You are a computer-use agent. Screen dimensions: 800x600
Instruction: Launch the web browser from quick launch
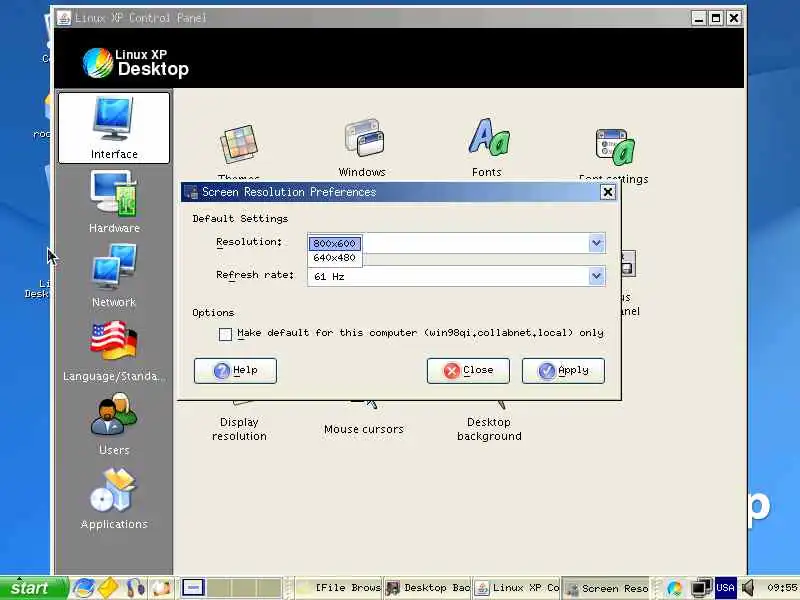pos(83,588)
